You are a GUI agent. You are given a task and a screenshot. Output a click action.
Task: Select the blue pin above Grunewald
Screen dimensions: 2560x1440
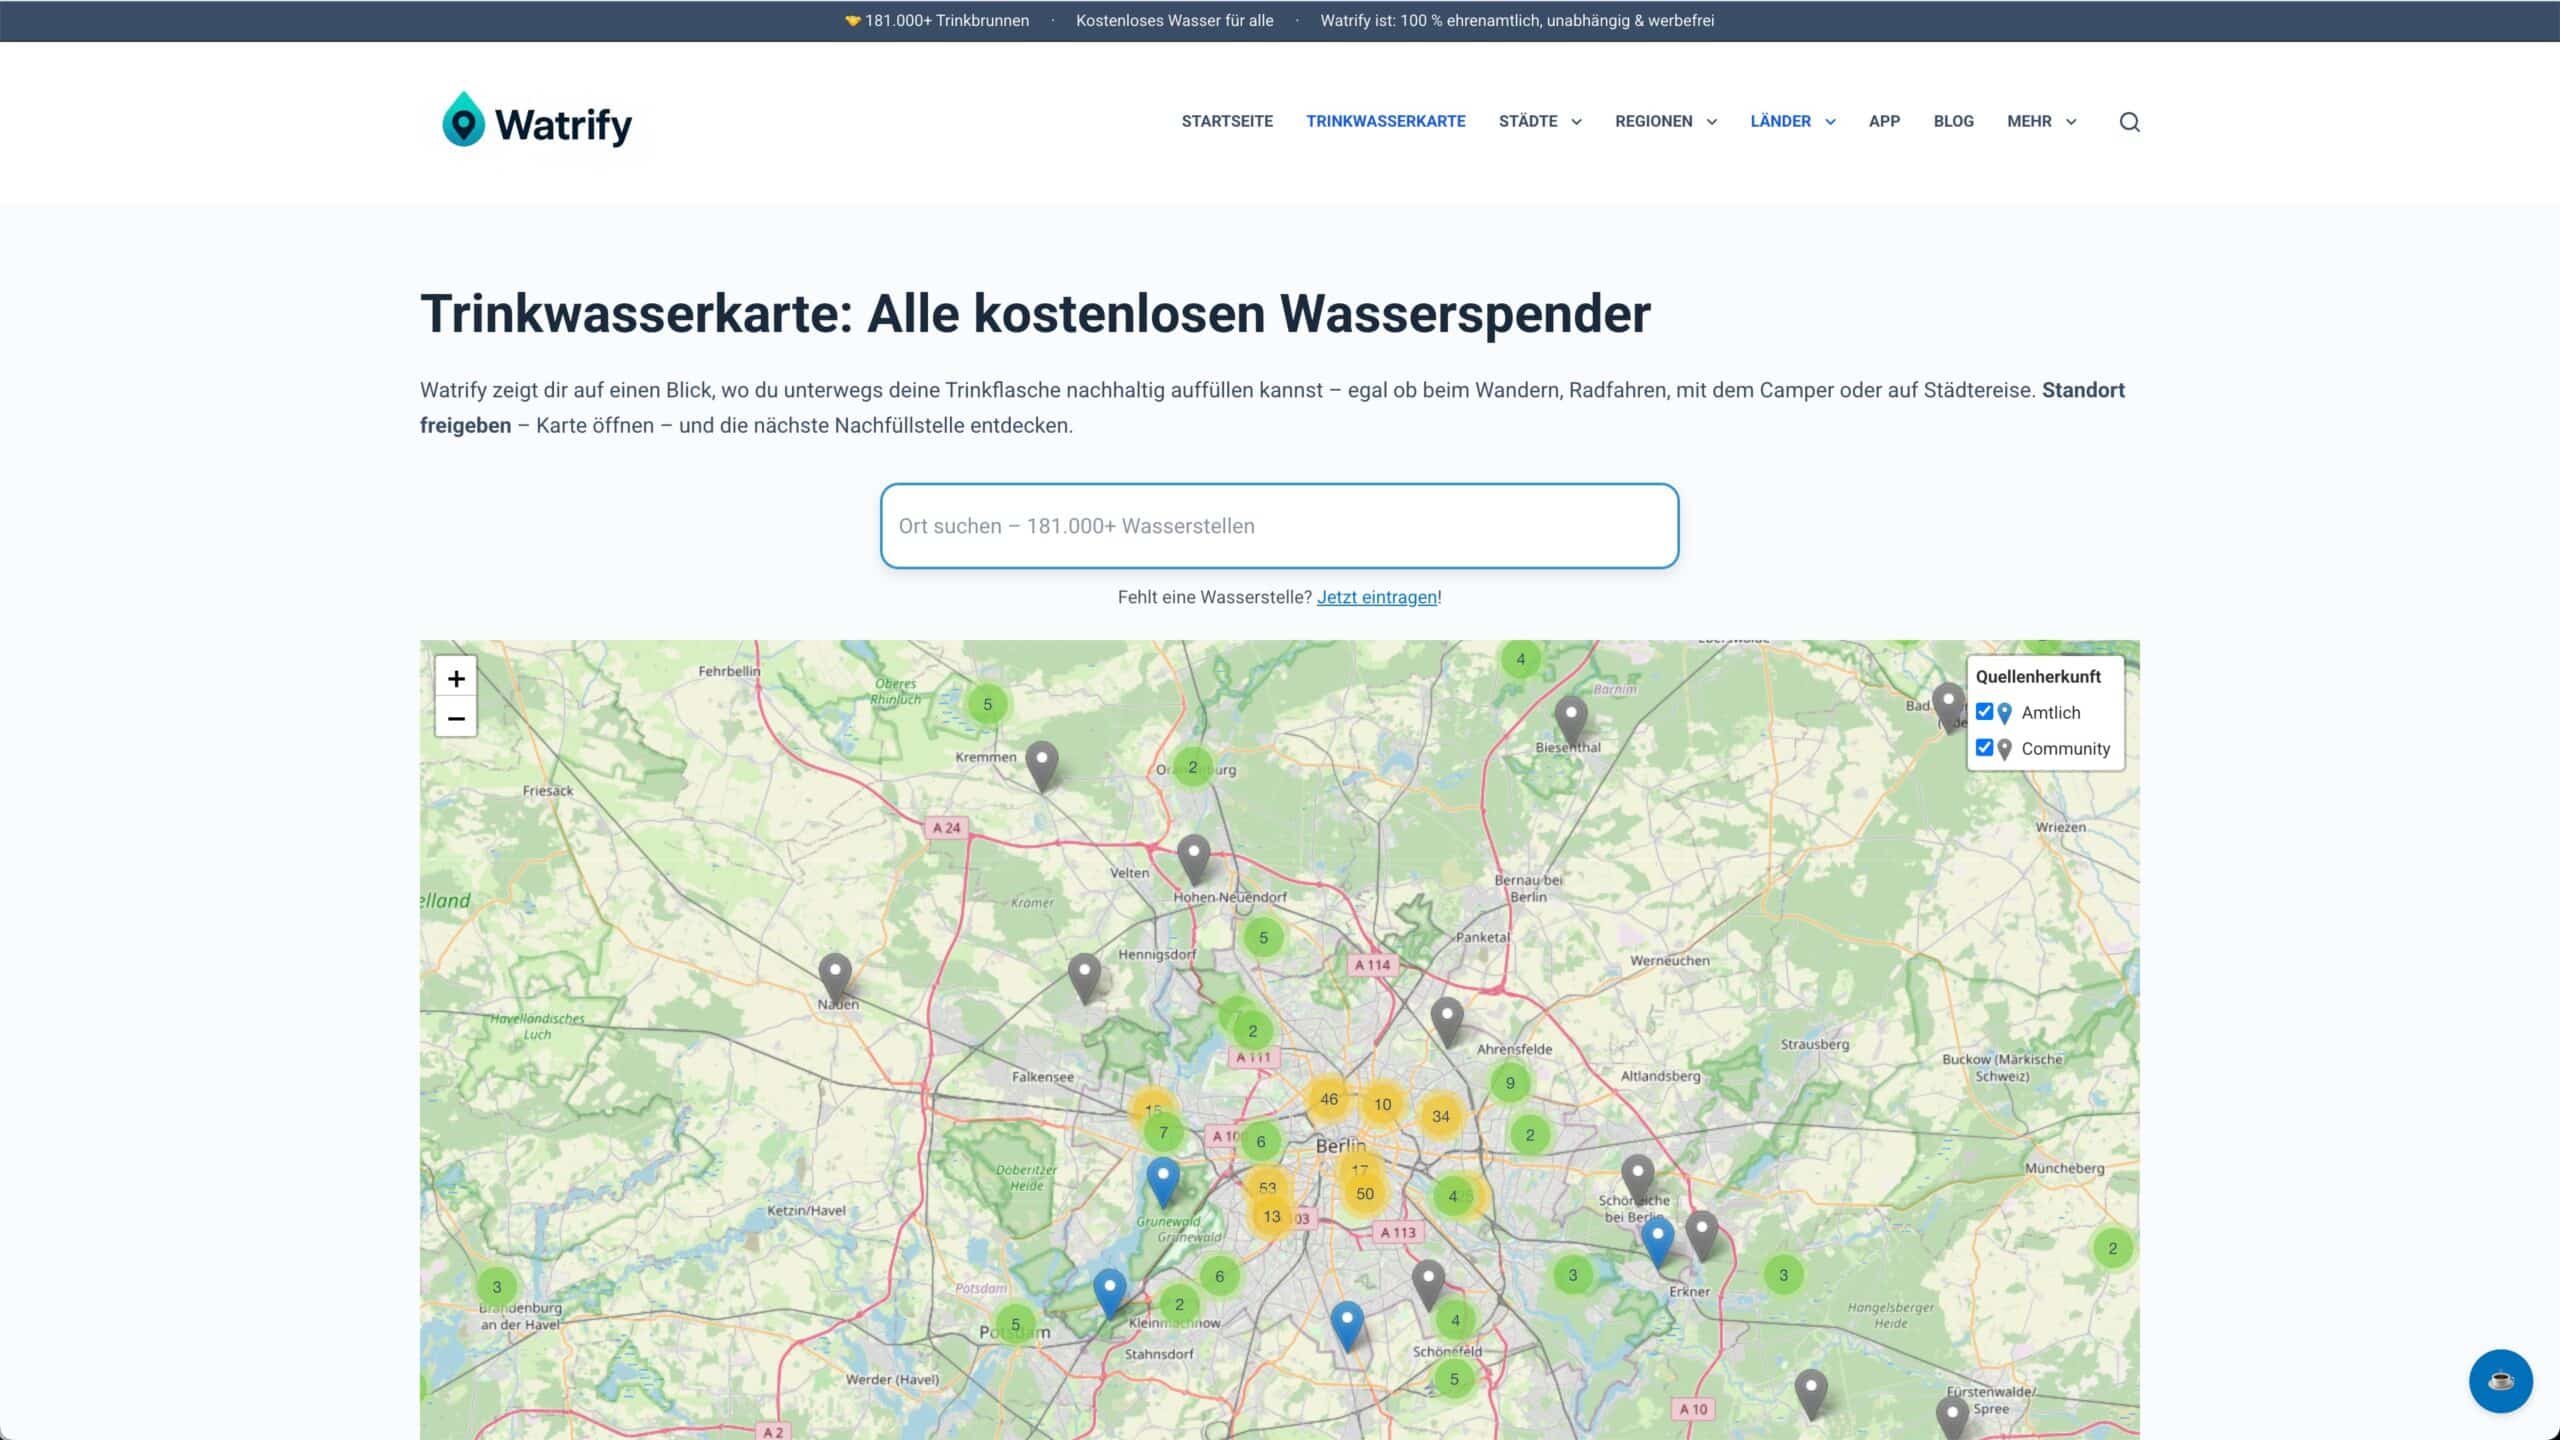tap(1163, 1182)
